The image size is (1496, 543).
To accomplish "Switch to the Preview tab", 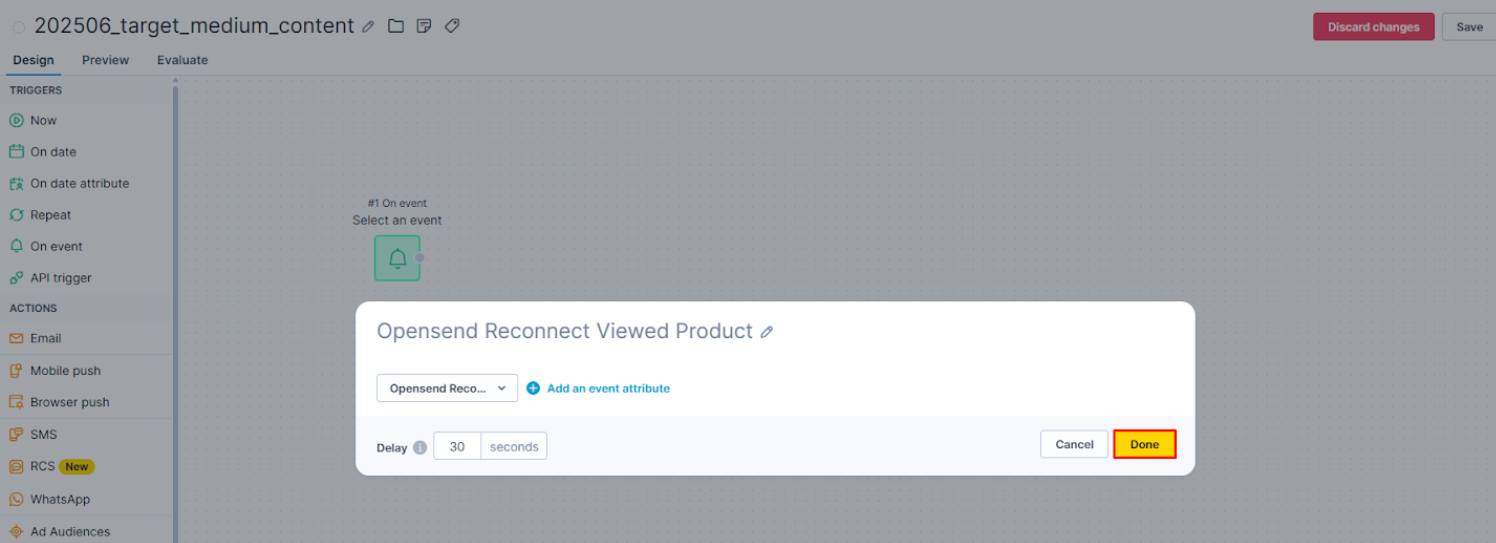I will click(105, 60).
